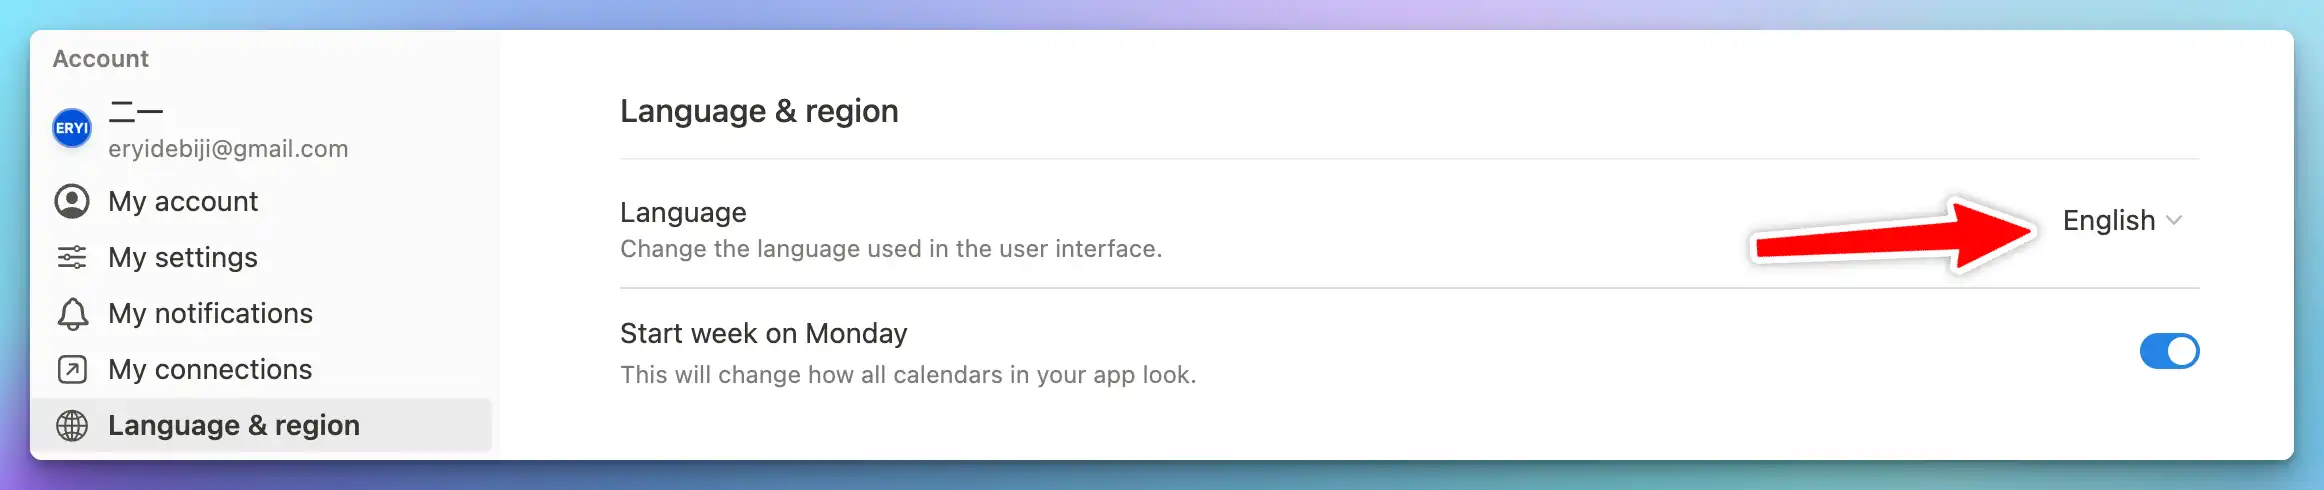The width and height of the screenshot is (2324, 490).
Task: Click the Language & region globe icon
Action: [72, 425]
